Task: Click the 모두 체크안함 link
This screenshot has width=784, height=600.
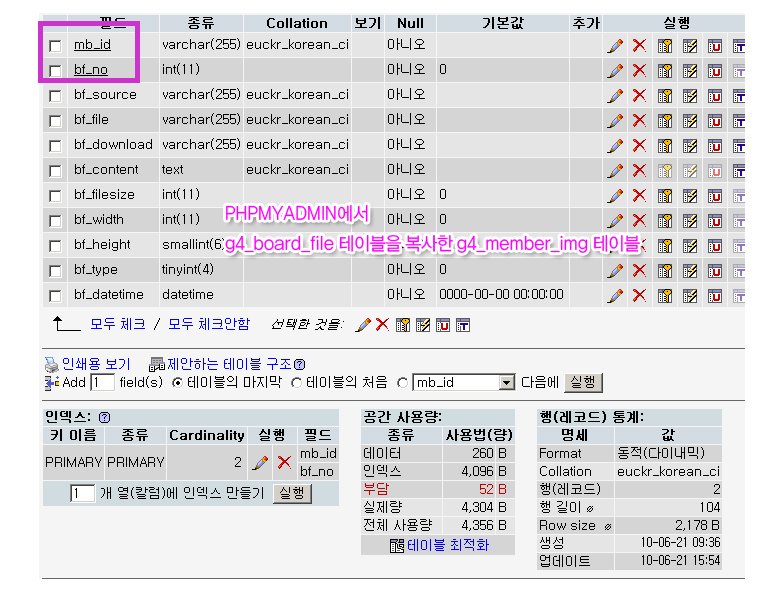Action: [x=209, y=324]
